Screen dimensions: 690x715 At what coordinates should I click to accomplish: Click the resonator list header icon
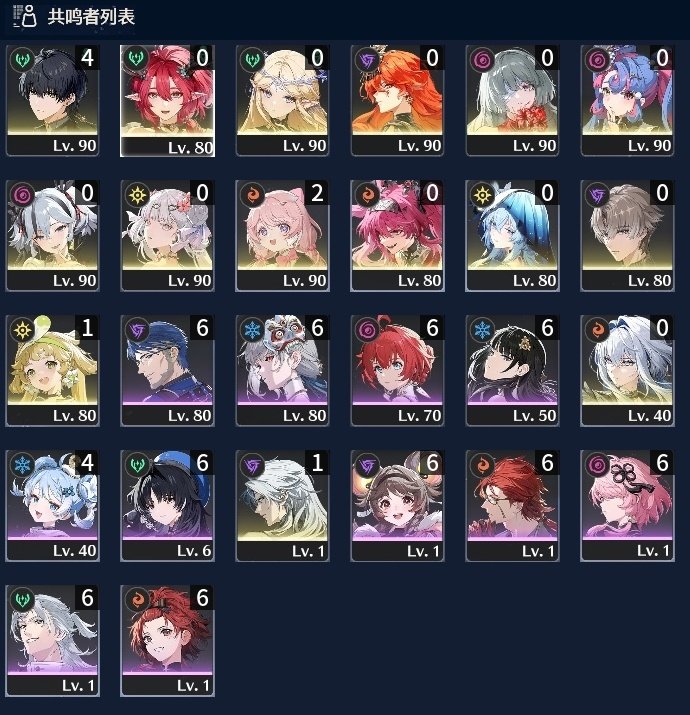tap(25, 16)
